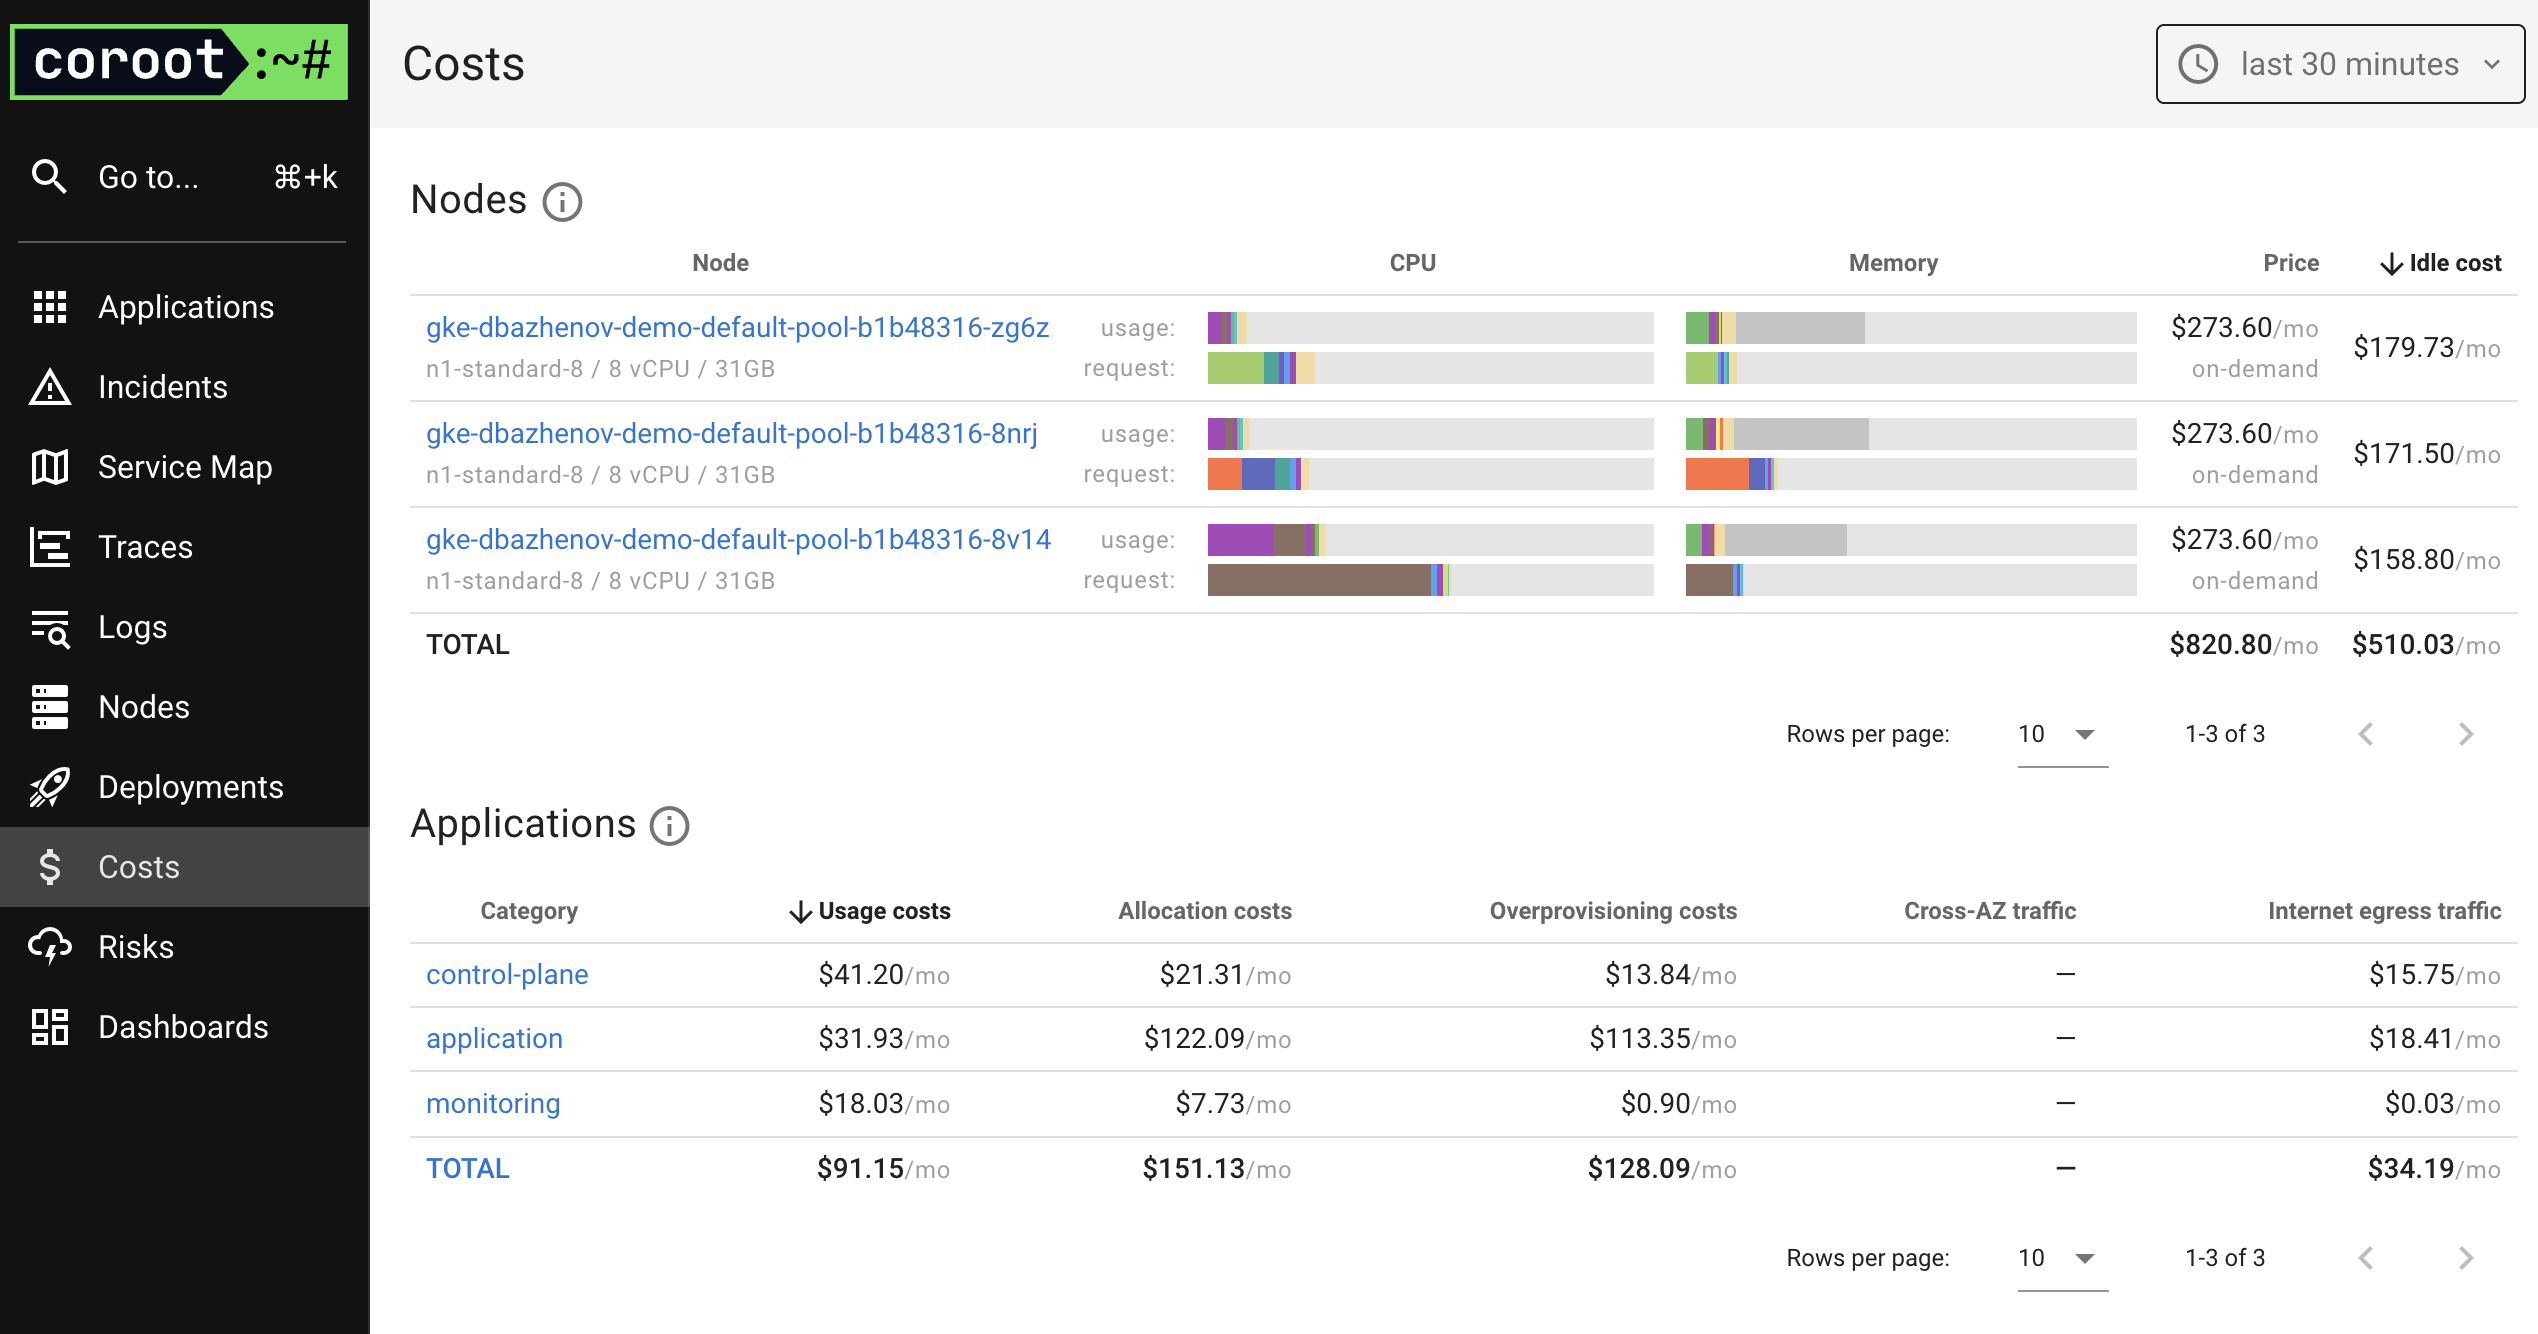This screenshot has width=2538, height=1334.
Task: Click the $820.80/mo total price
Action: tap(2244, 645)
